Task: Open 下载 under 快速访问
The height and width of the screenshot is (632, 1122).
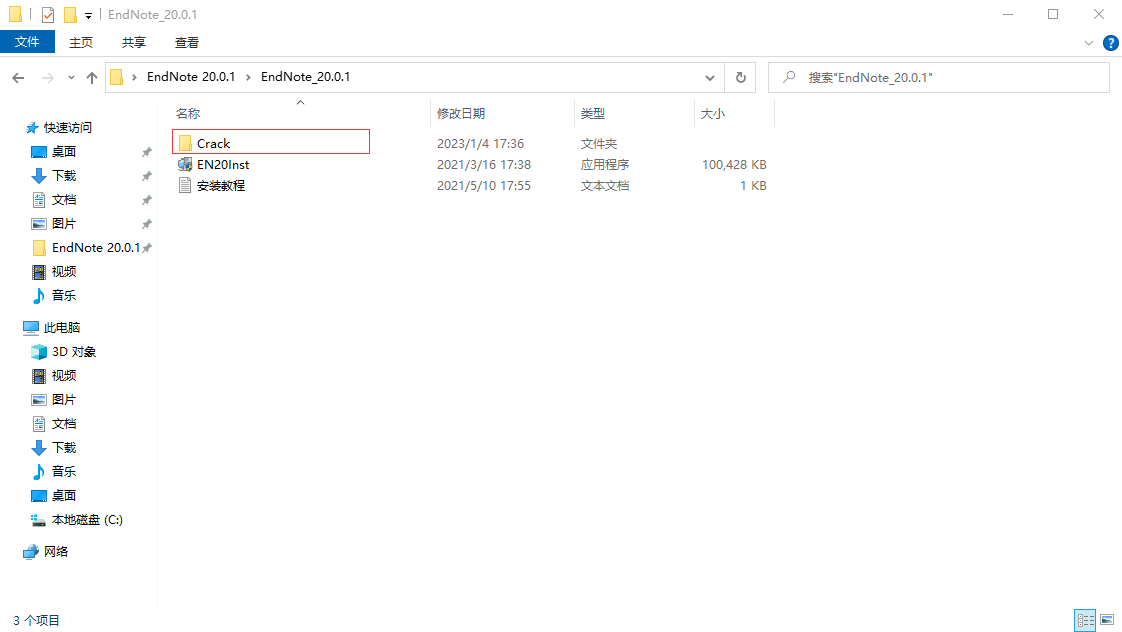Action: [x=64, y=175]
